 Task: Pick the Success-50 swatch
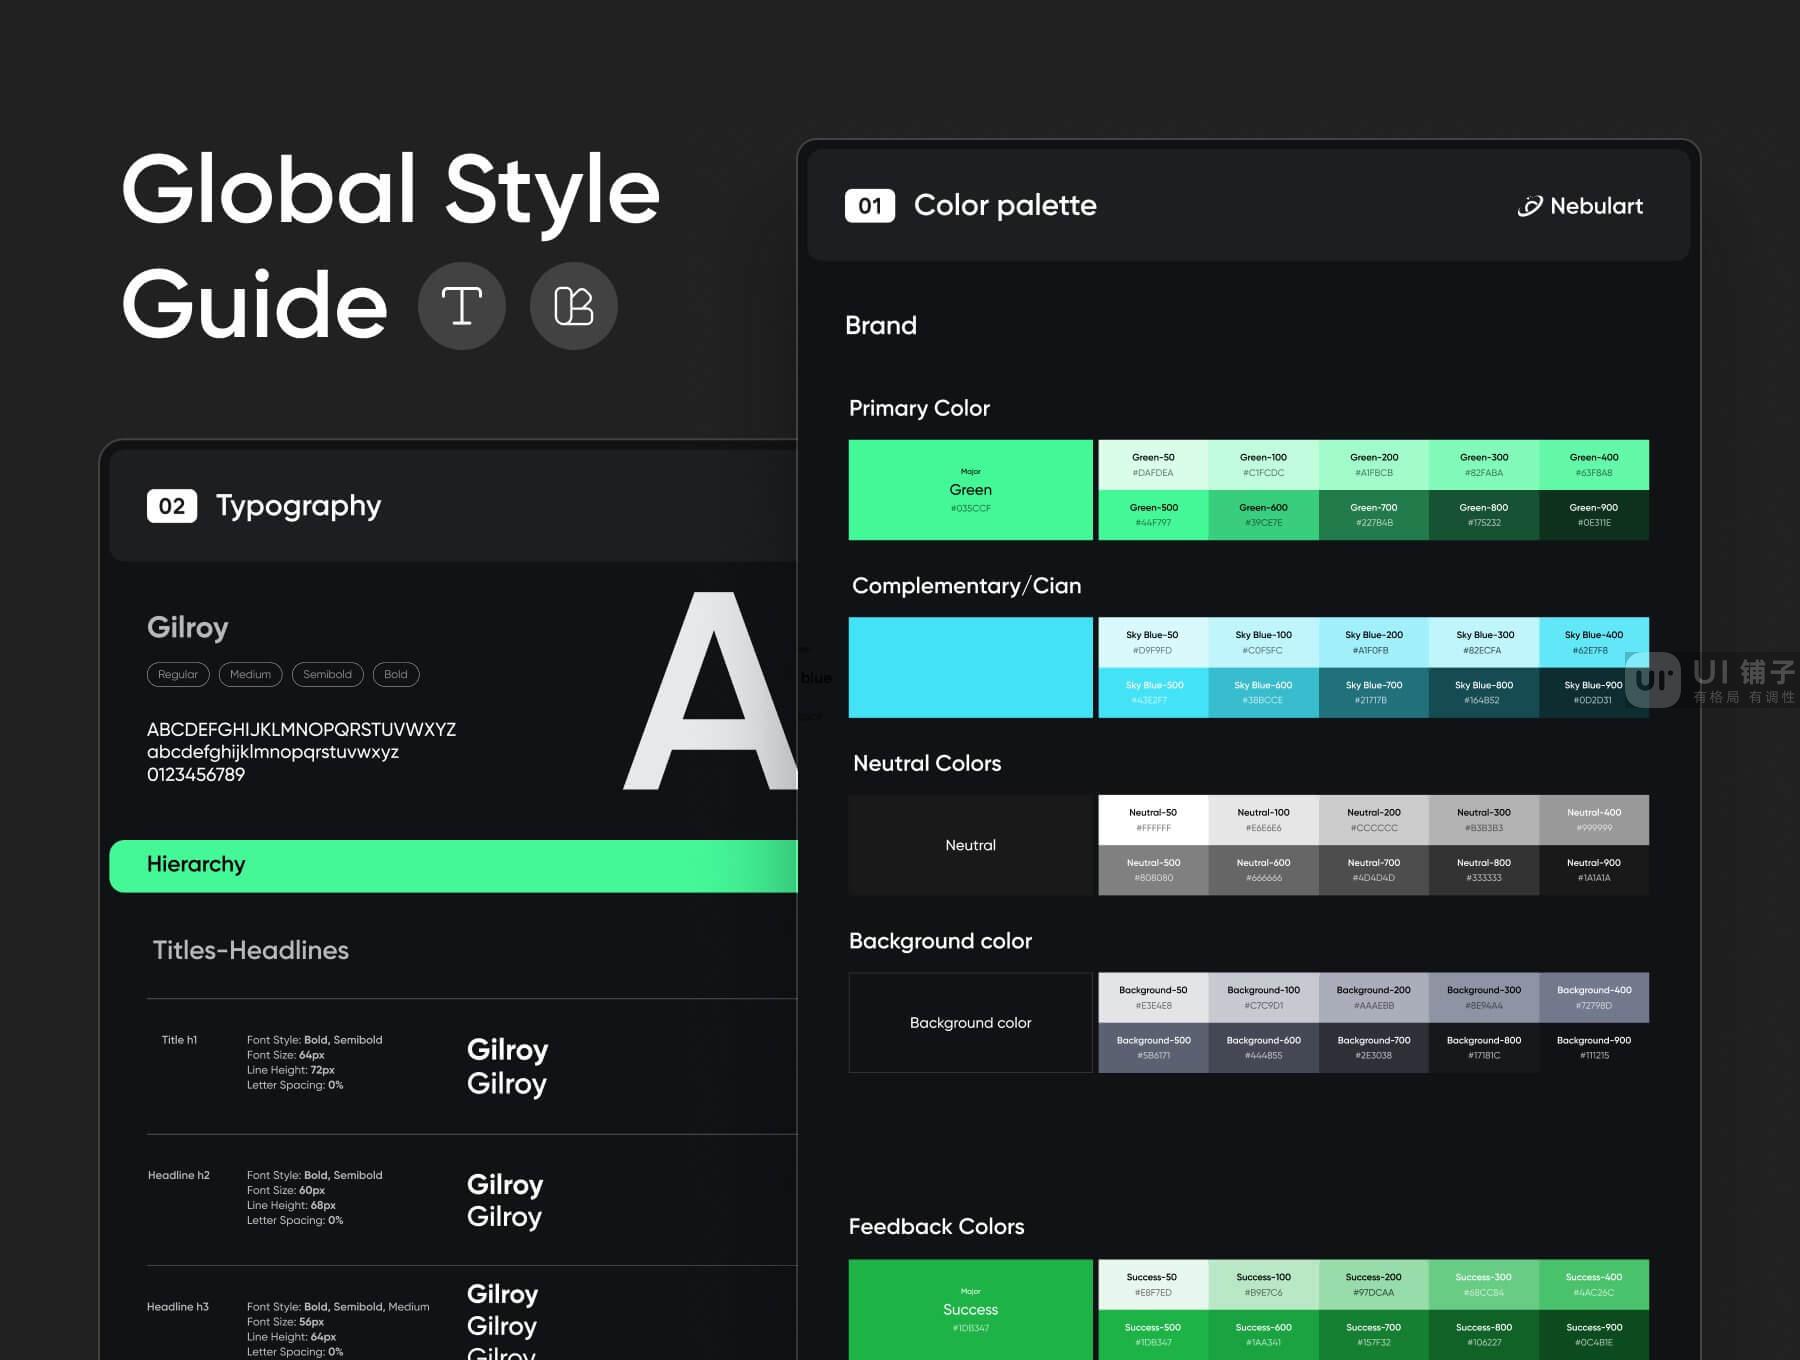[x=1154, y=1285]
